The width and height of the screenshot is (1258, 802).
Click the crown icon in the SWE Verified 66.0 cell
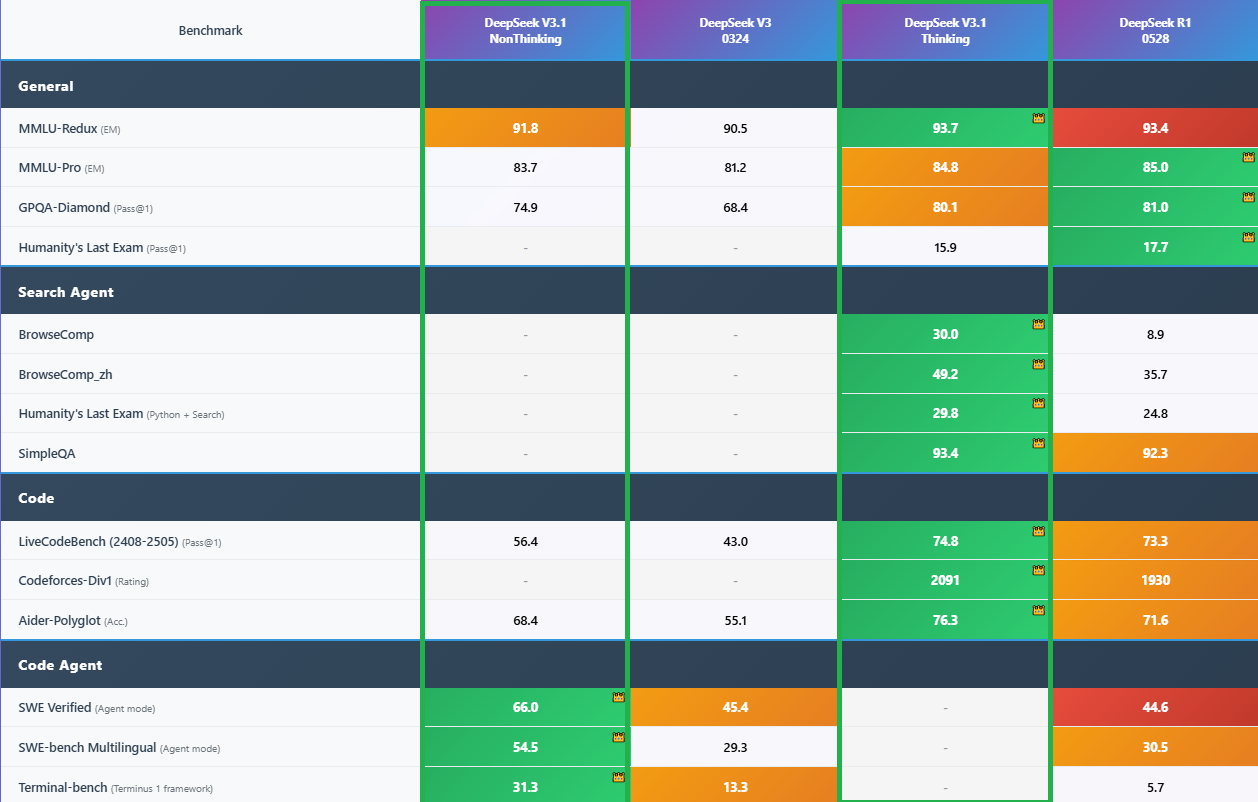(618, 697)
